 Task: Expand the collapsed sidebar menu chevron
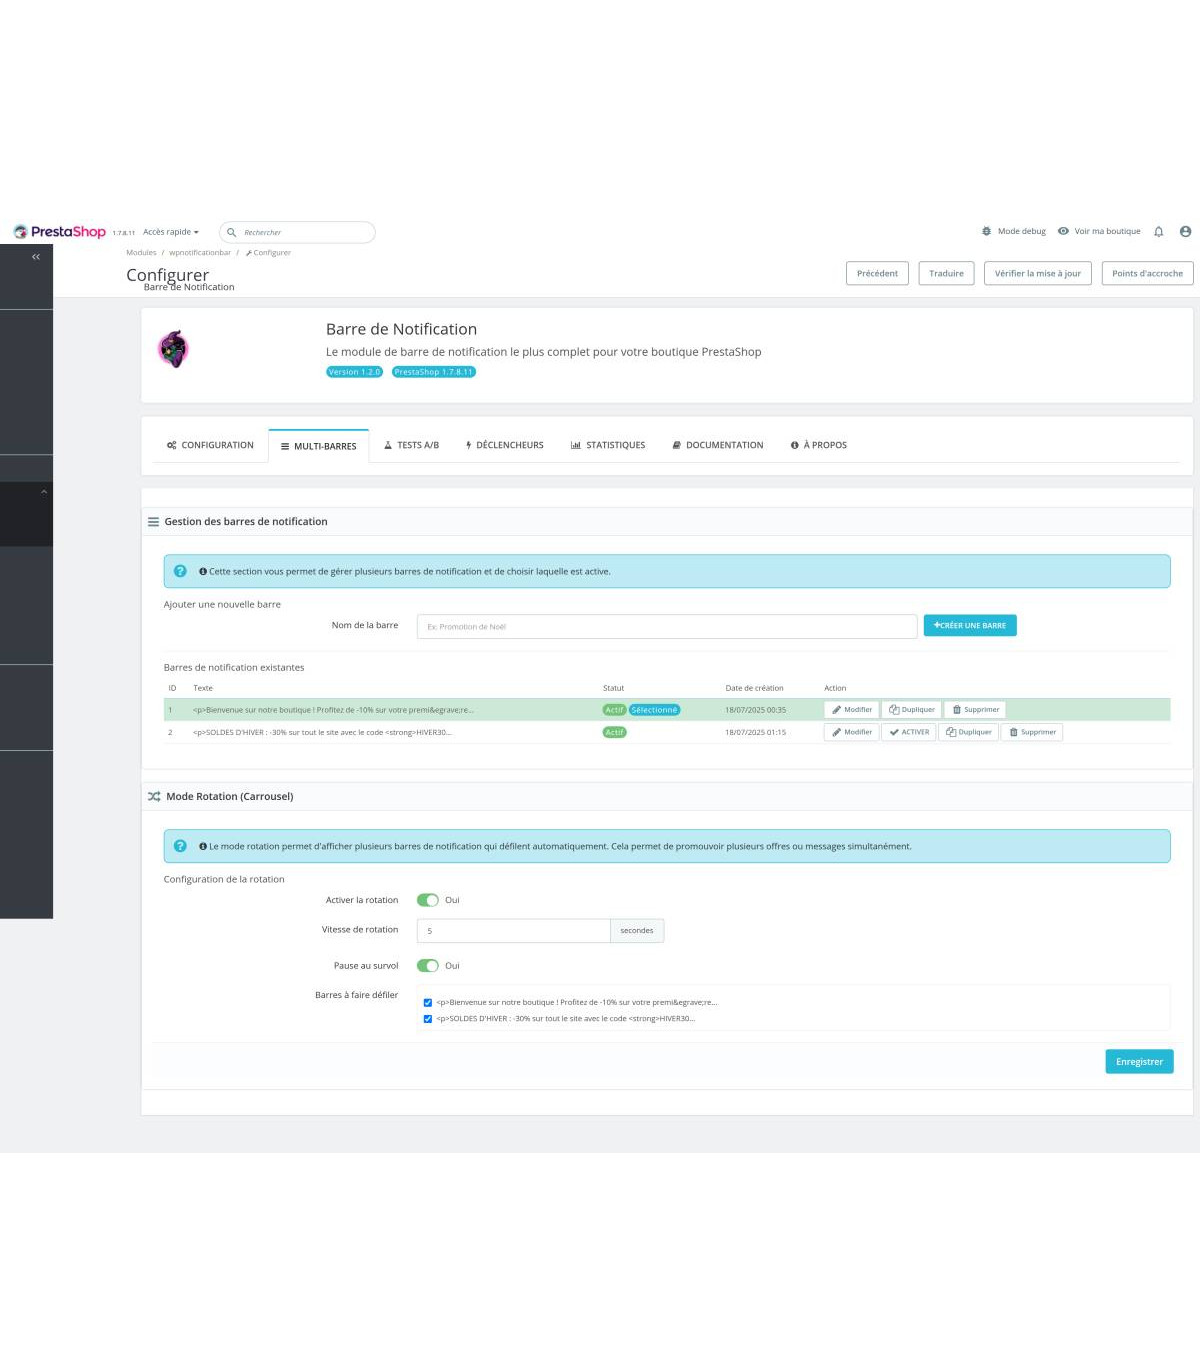43,492
